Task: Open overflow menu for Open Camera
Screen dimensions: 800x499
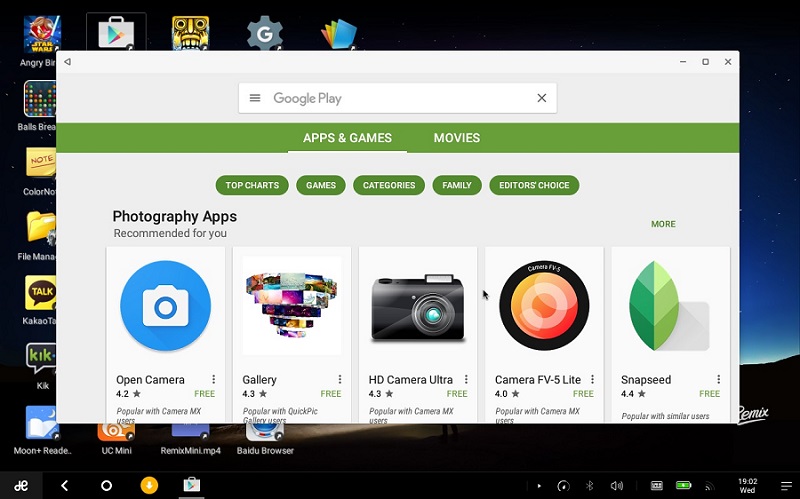Action: pos(214,379)
